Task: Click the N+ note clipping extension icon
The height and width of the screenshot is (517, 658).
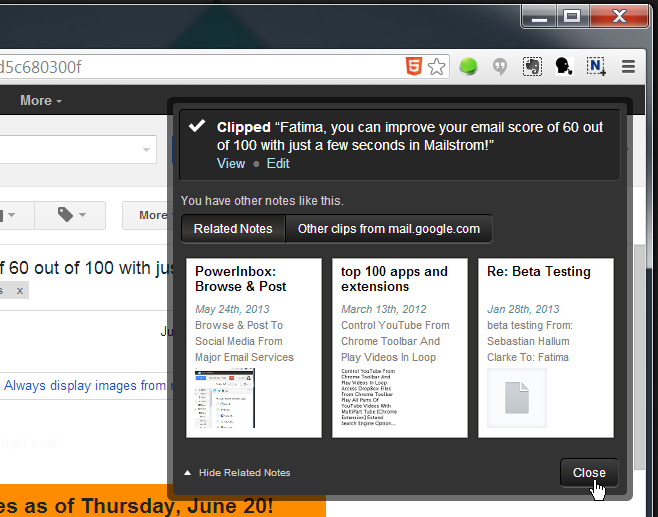Action: pos(596,66)
